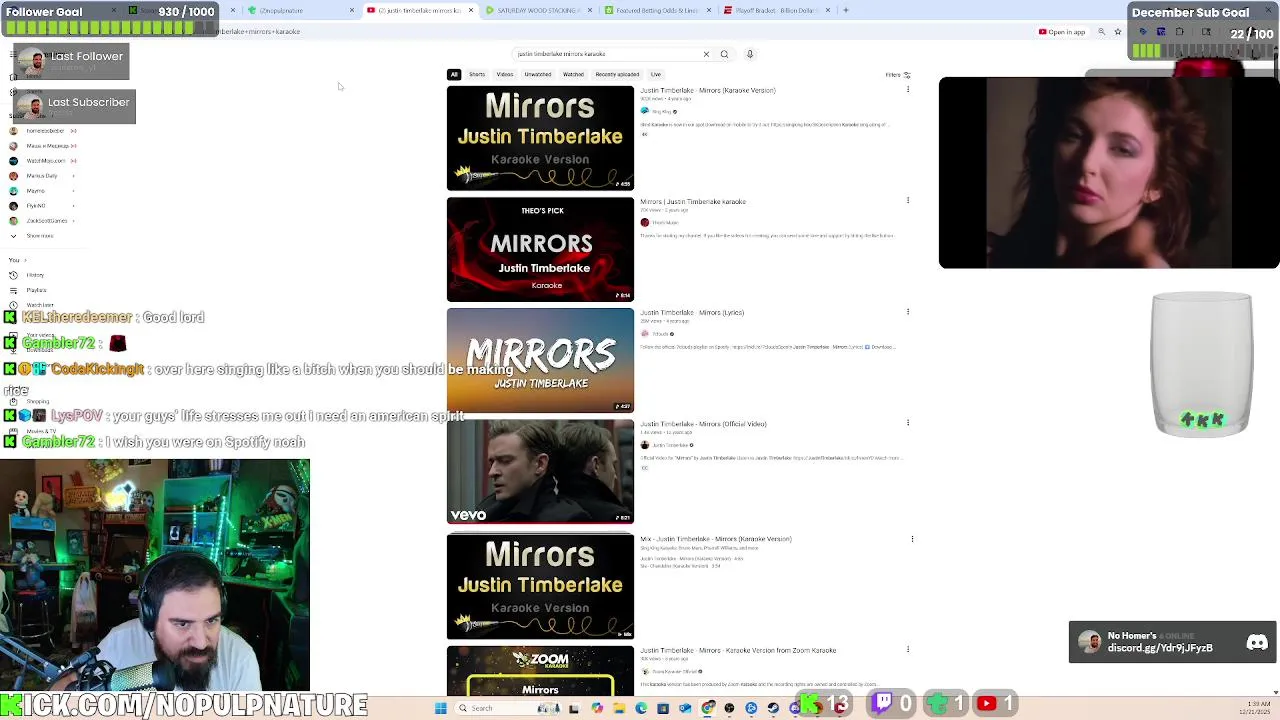Open 'Justin Timberlake - Mirrors (Lyrics)' title link
Viewport: 1280px width, 720px height.
[692, 312]
